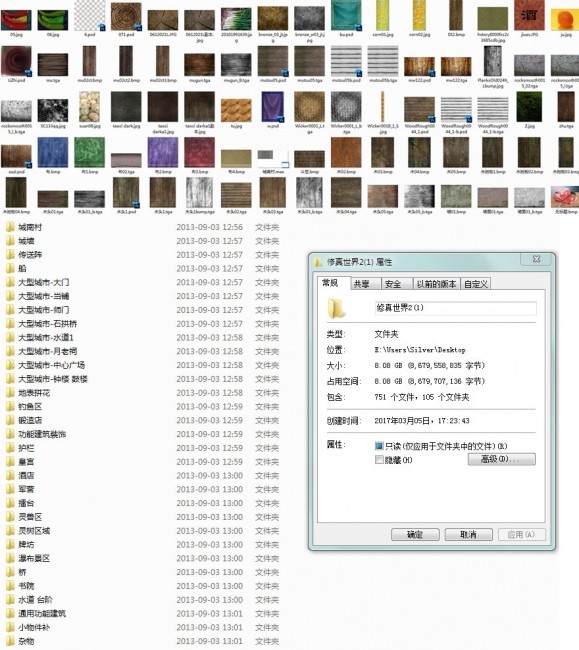
Task: Select the corn01.jpg yellow corn texture
Action: (x=383, y=15)
